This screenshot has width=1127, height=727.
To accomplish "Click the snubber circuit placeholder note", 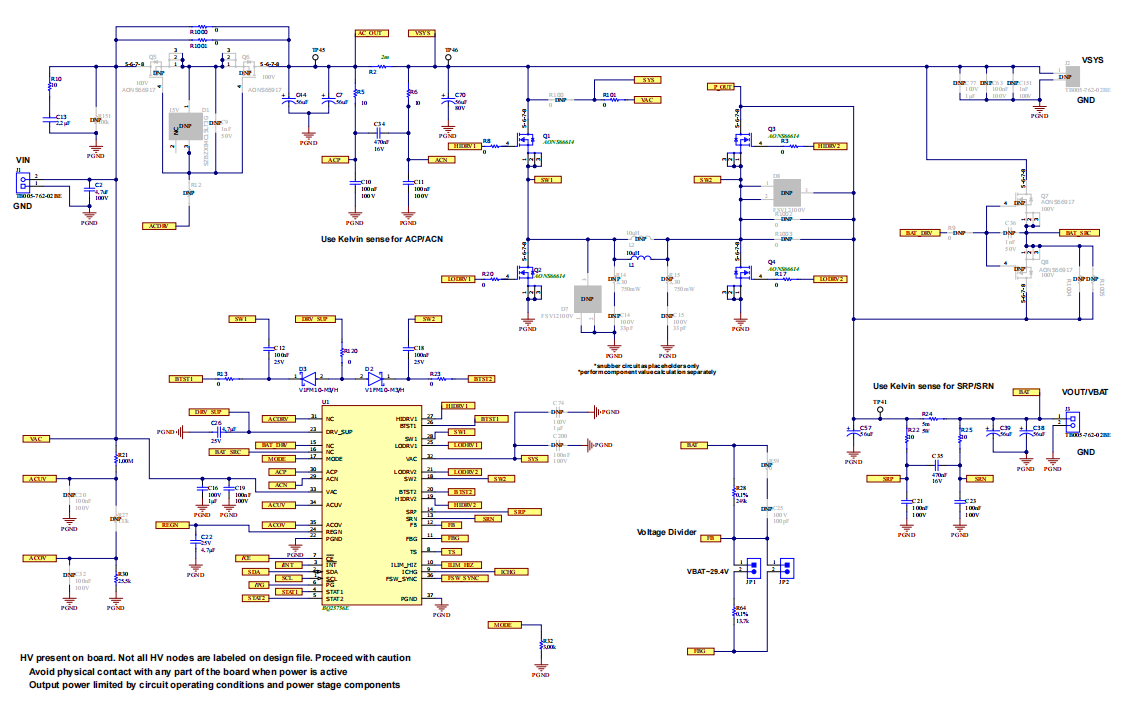I will (x=647, y=369).
